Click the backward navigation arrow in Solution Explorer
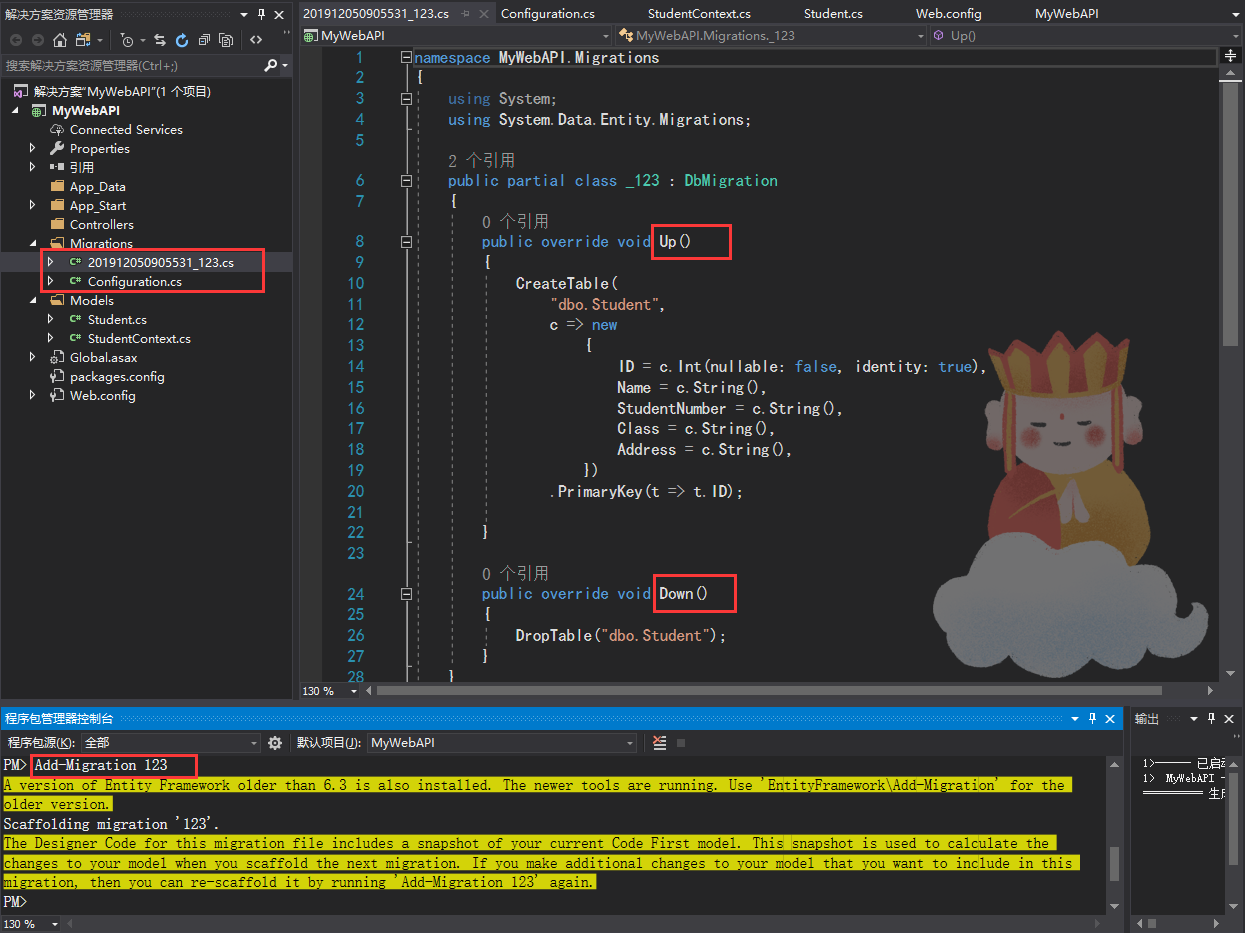Screen dimensions: 1245x933 (15, 40)
